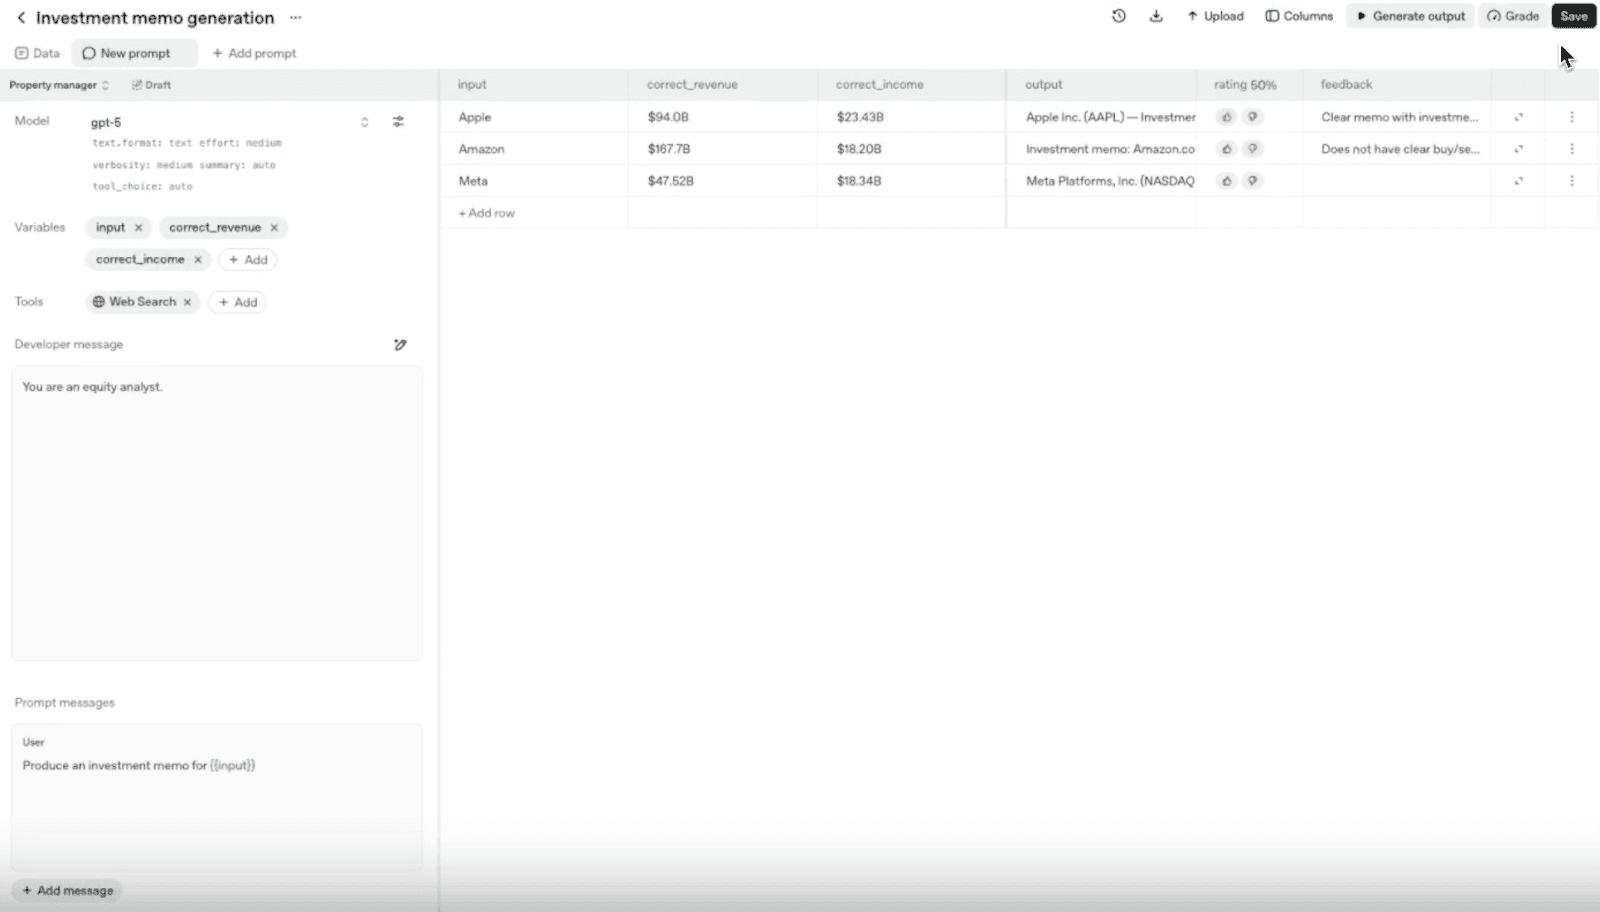Viewport: 1600px width, 912px height.
Task: Thumbs up the Apple row output
Action: (x=1226, y=117)
